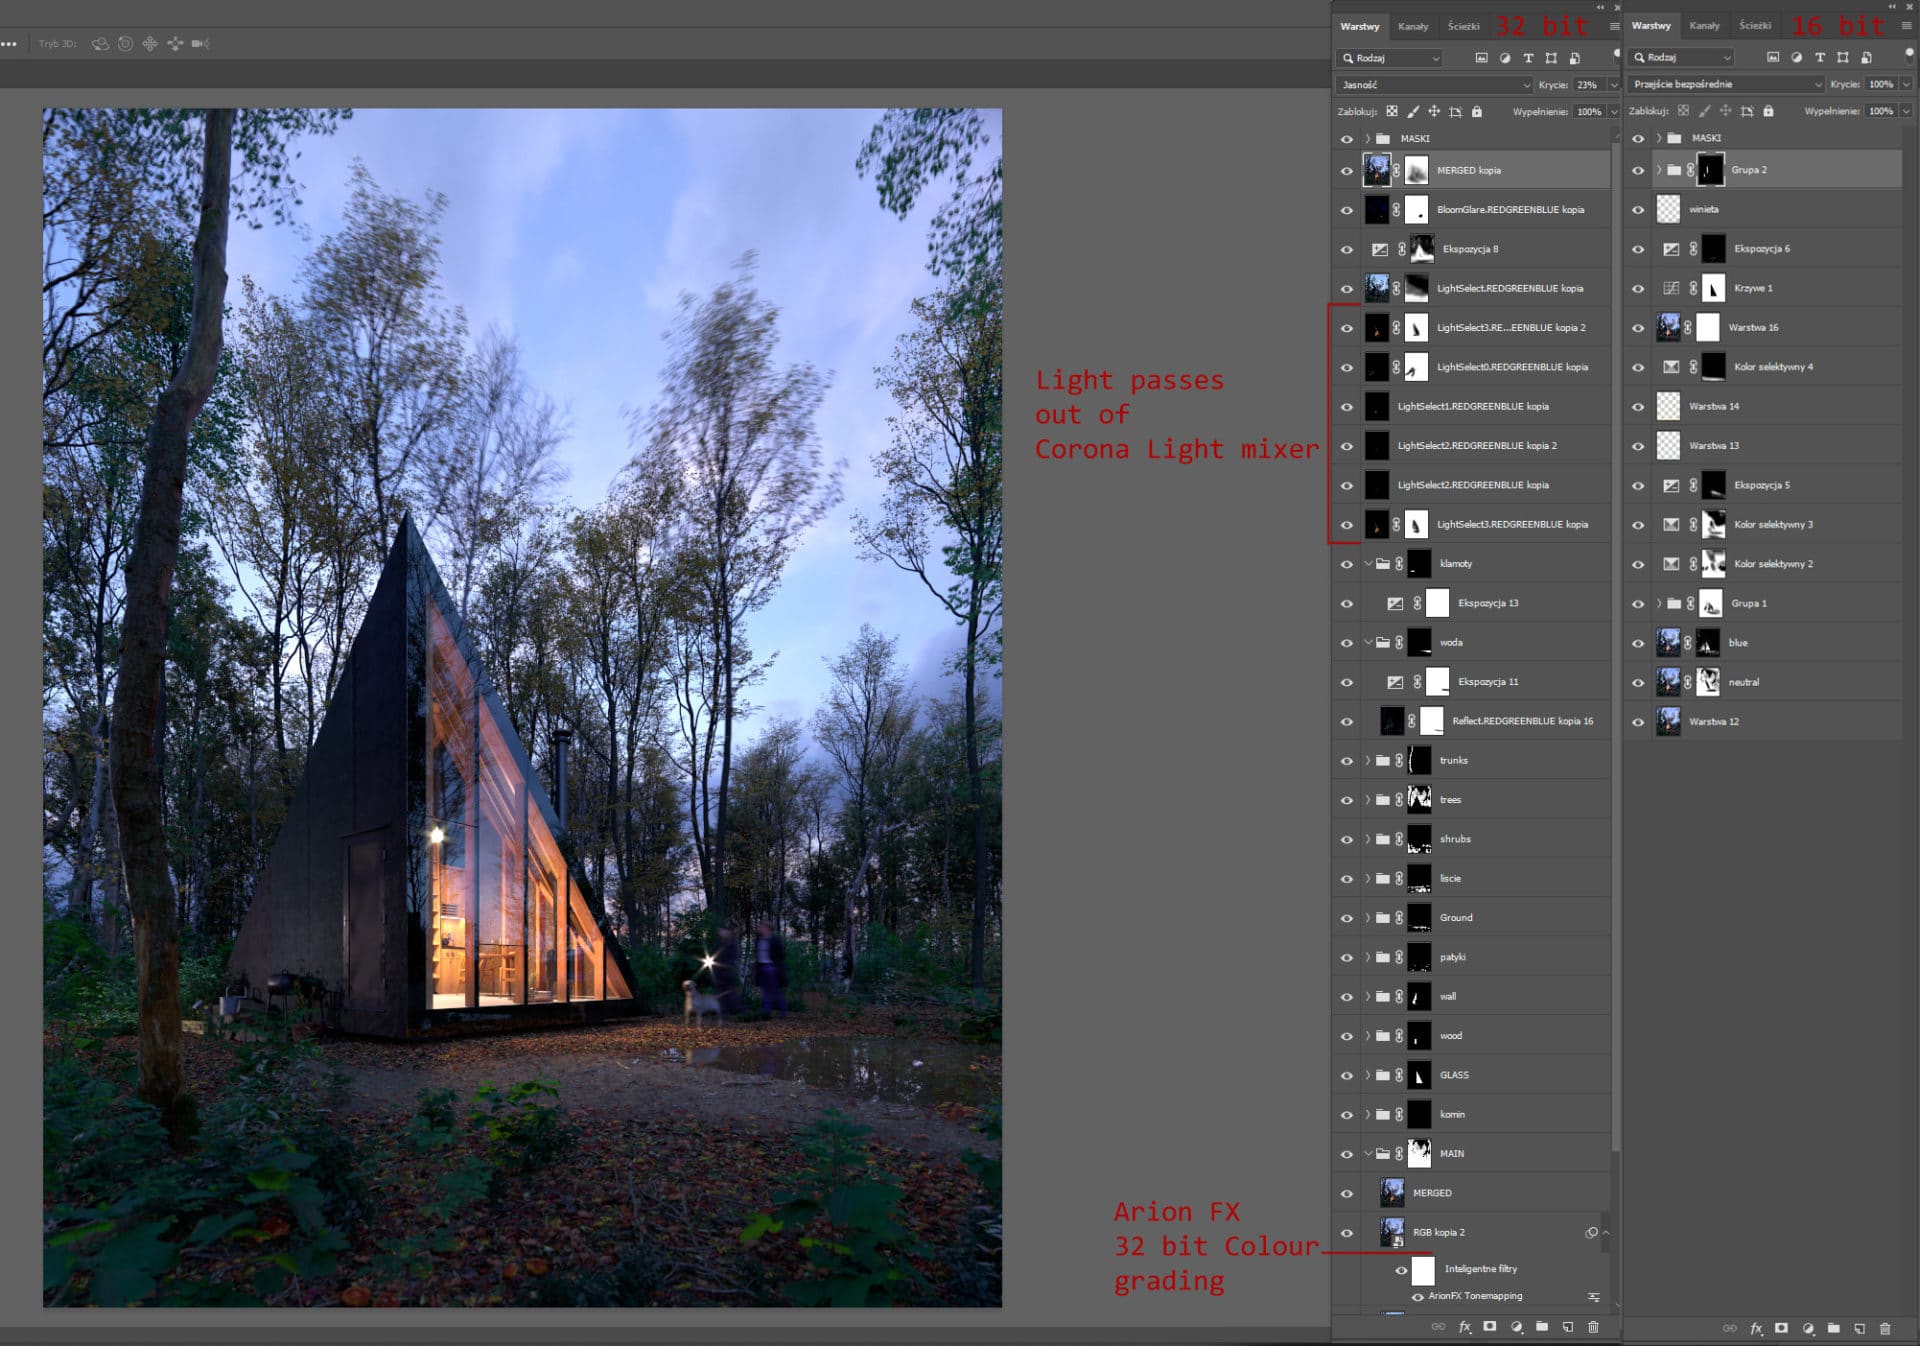The height and width of the screenshot is (1346, 1920).
Task: Add layer mask in the left panel
Action: pyautogui.click(x=1490, y=1327)
